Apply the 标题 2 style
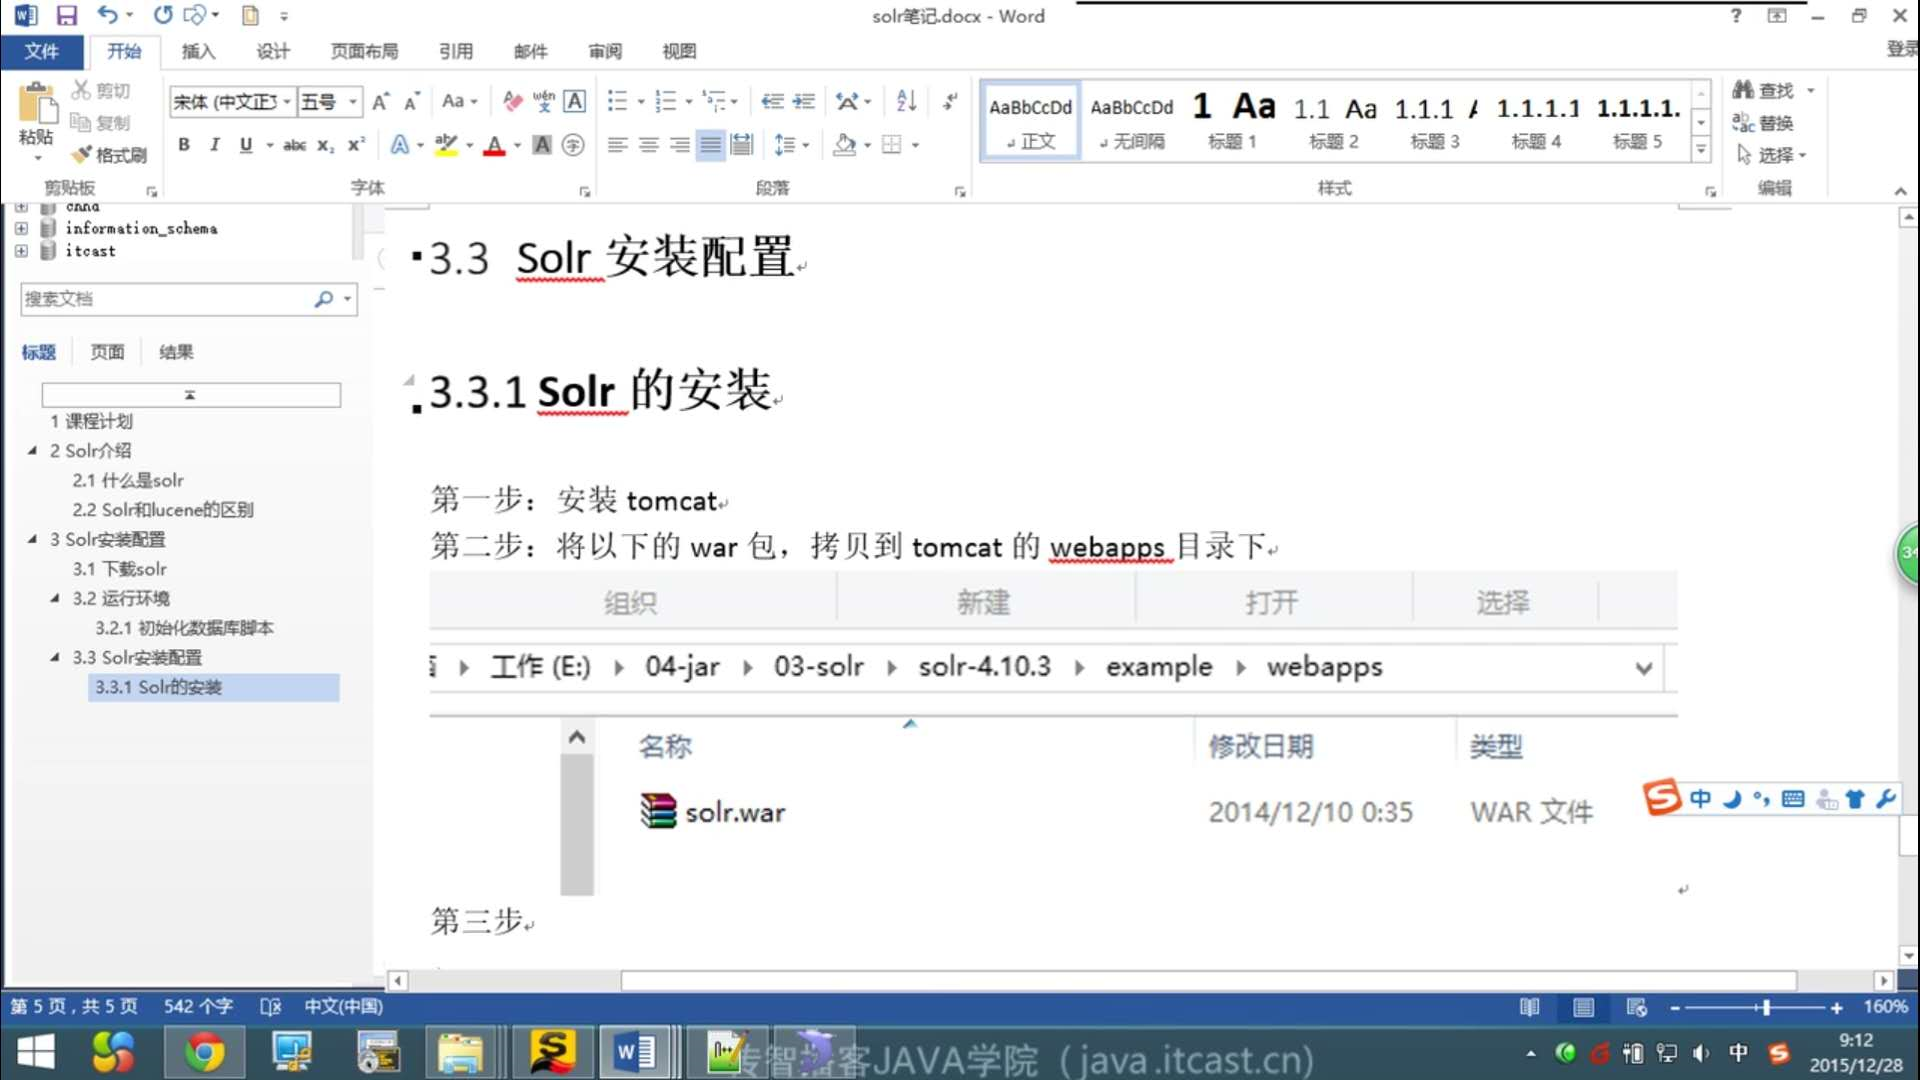Screen dimensions: 1920x1080 (x=1334, y=120)
